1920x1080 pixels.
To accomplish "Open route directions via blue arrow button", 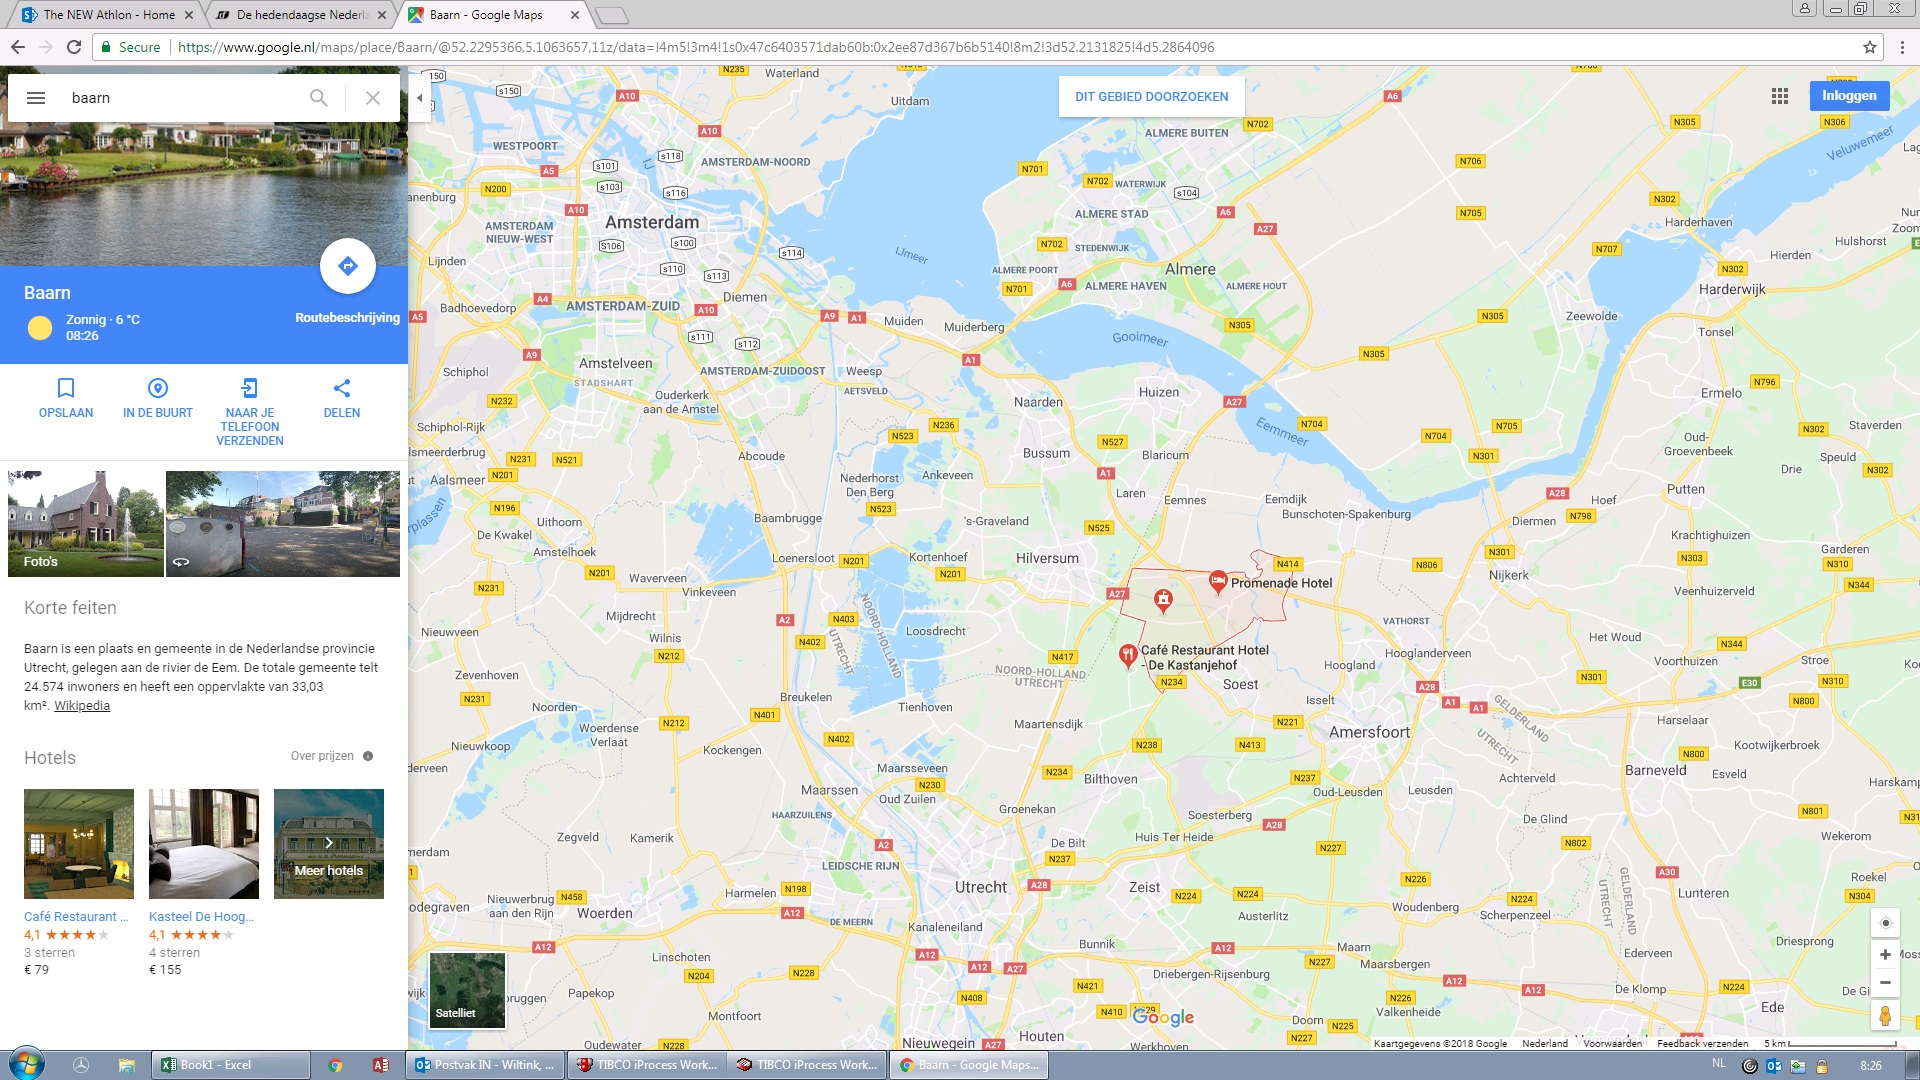I will click(348, 266).
